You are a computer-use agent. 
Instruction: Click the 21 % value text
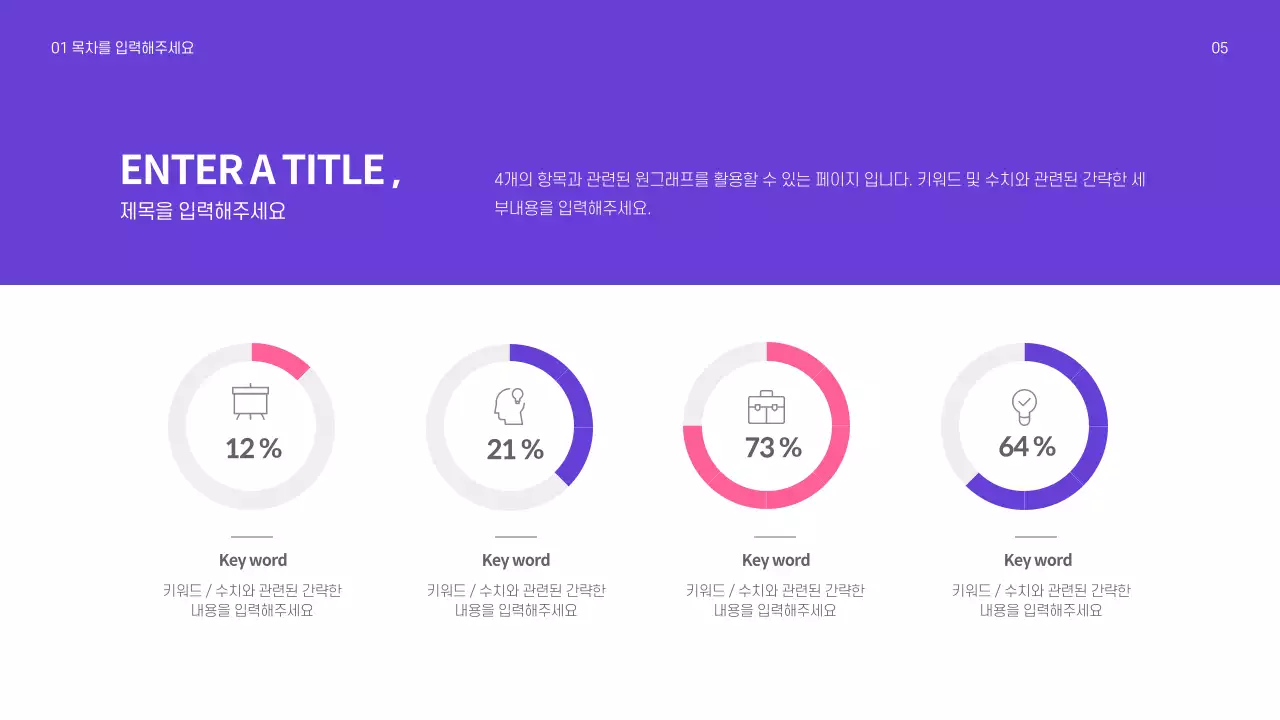click(515, 450)
